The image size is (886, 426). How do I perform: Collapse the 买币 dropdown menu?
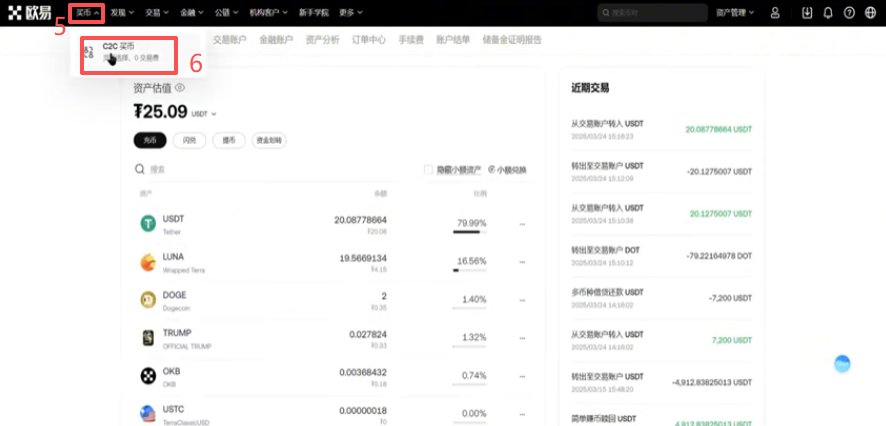(88, 12)
